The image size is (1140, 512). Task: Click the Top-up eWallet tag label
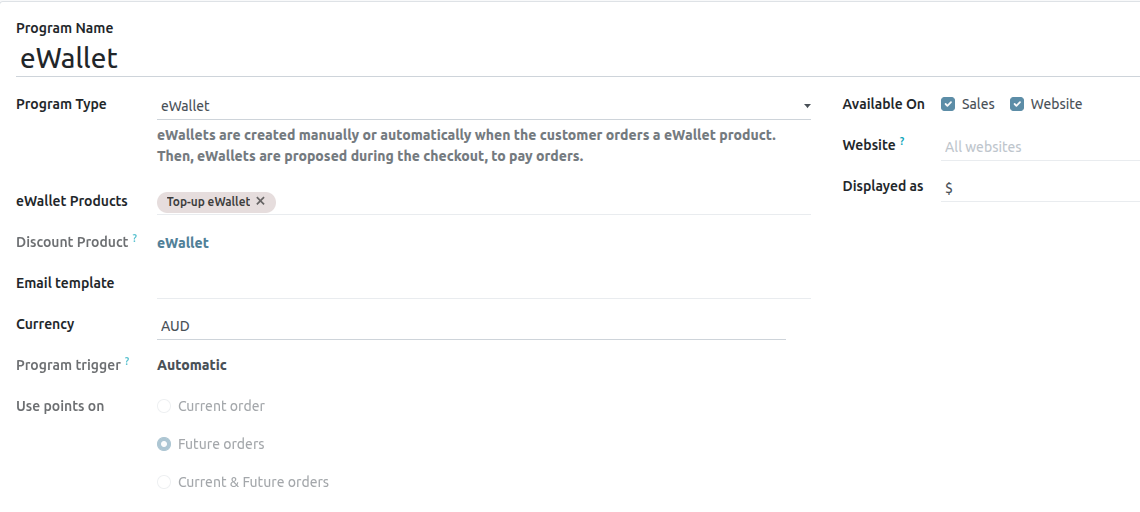tap(208, 201)
